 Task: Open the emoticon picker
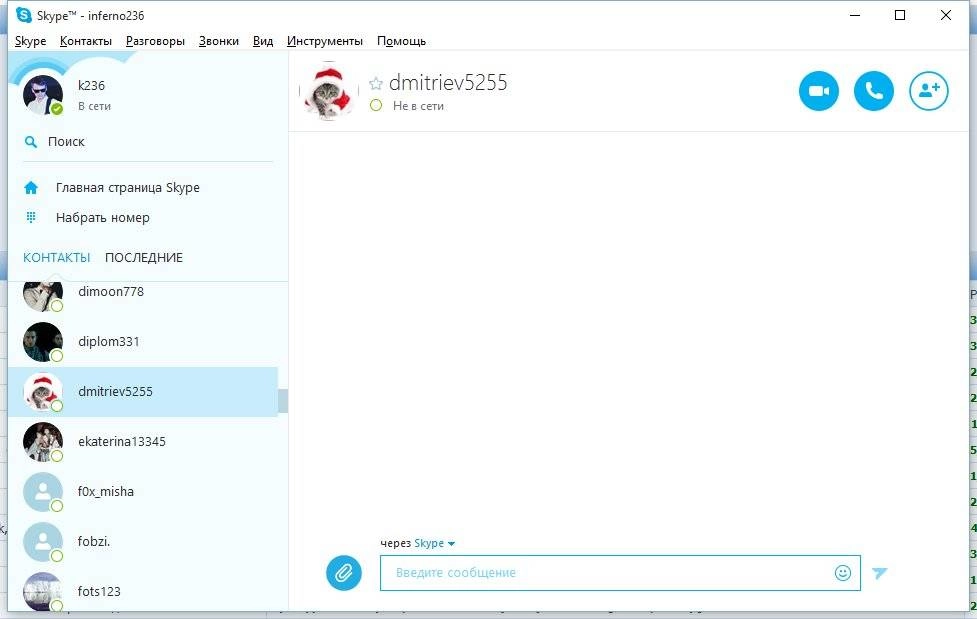point(842,572)
